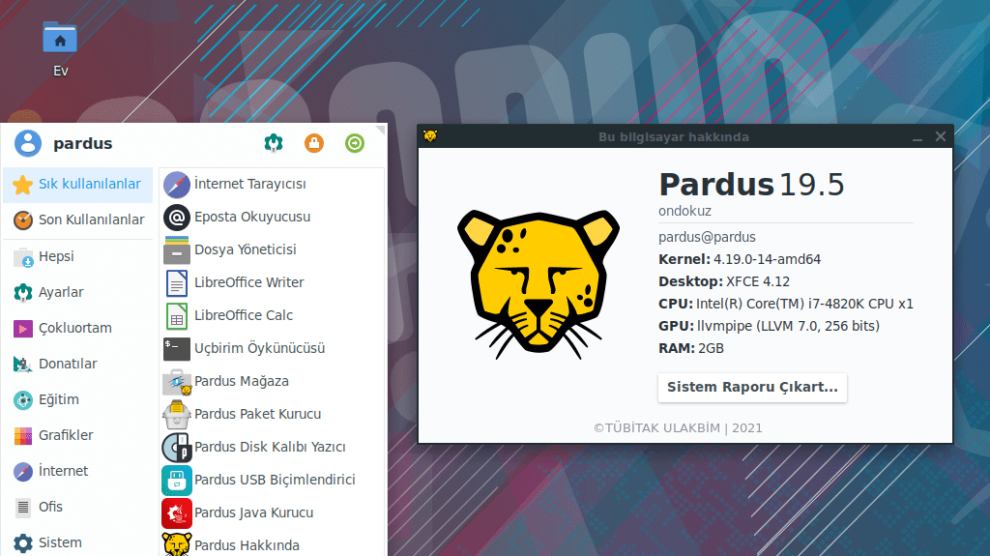Click menu resize grip corner triangle

[x=380, y=130]
